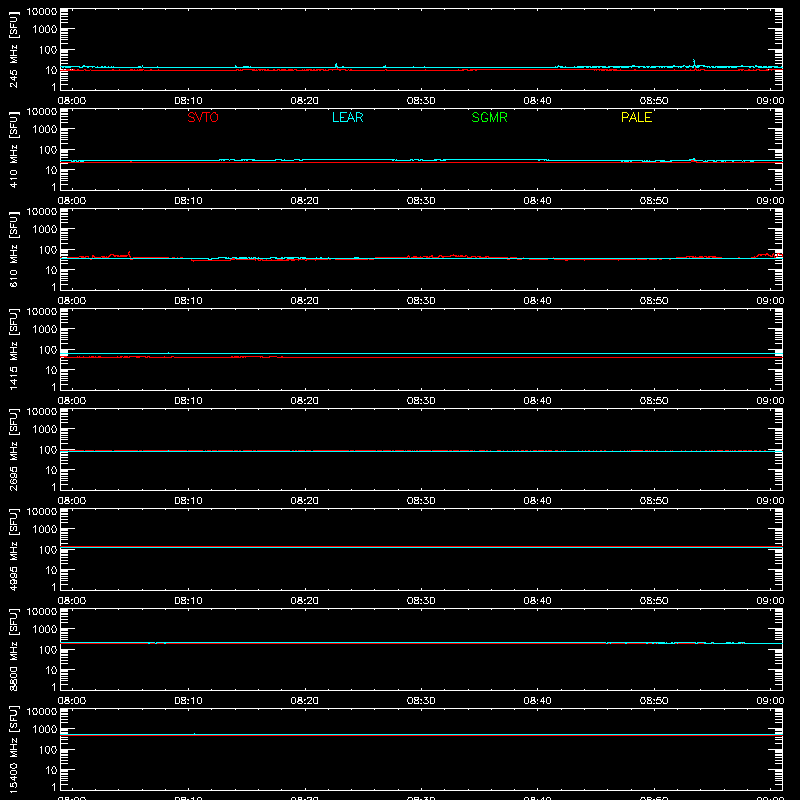Screen dimensions: 800x800
Task: Click 08:10 time label below 245 MHz plot
Action: pos(188,101)
